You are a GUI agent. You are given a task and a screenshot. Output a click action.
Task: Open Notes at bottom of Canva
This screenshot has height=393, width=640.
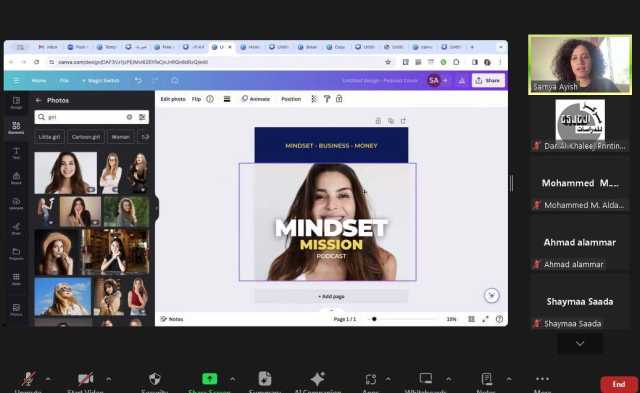tap(172, 319)
